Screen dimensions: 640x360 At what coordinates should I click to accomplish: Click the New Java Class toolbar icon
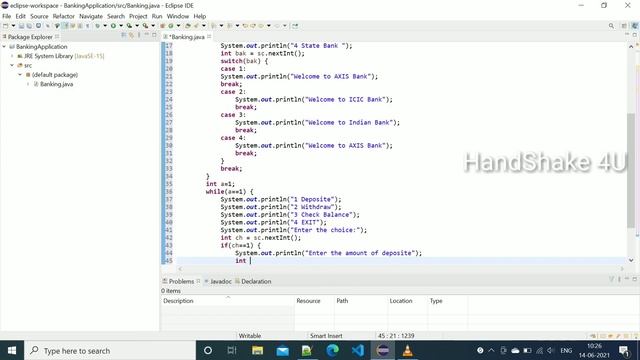[x=171, y=26]
